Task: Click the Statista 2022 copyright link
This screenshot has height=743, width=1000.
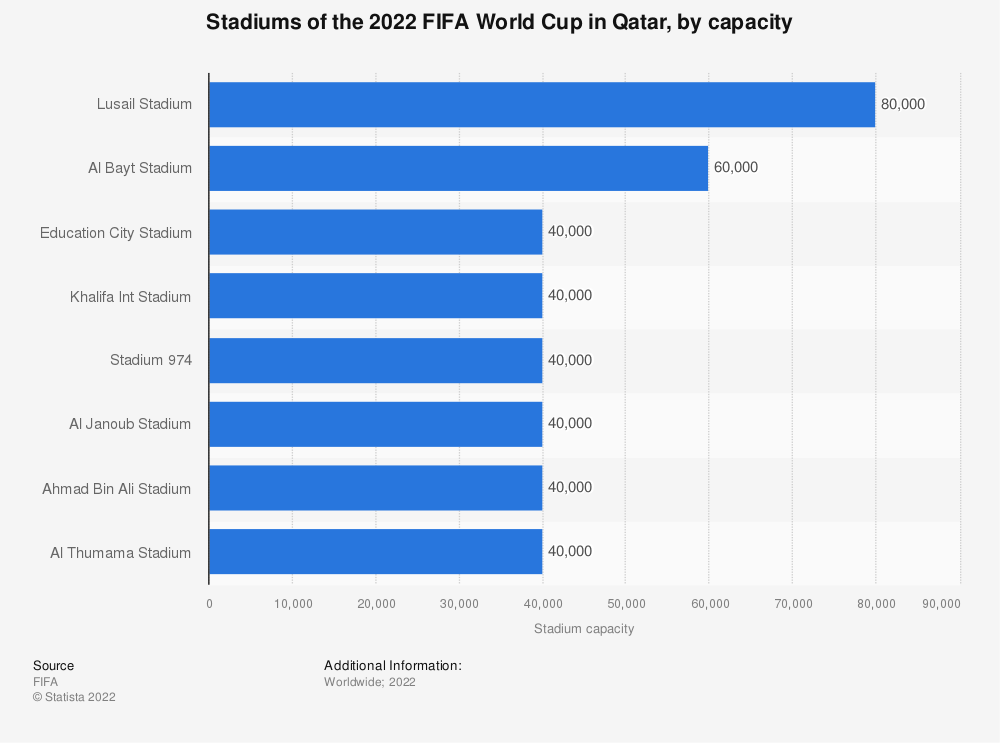Action: tap(74, 697)
